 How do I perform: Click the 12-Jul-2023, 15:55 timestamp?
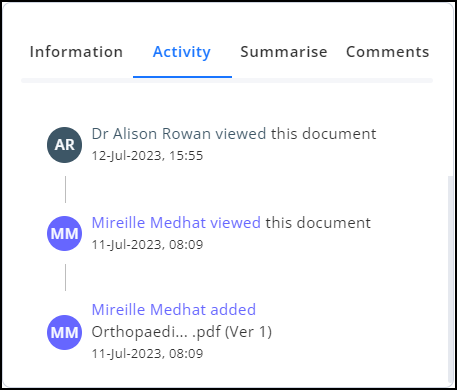pos(147,156)
